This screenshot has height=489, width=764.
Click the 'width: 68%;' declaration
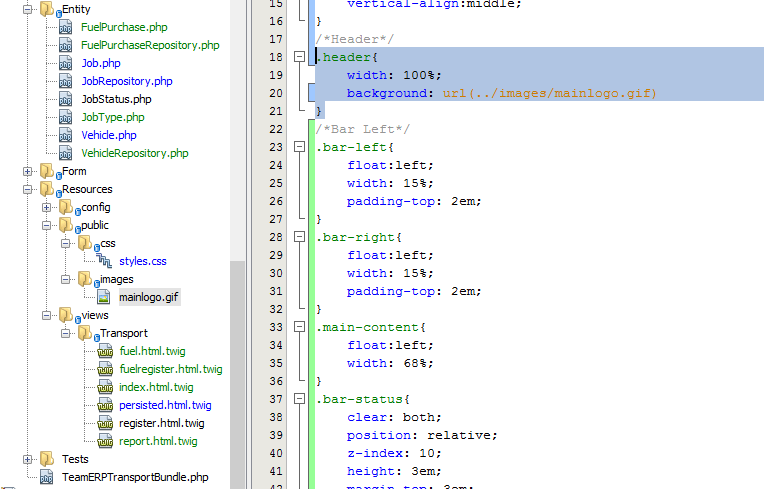[x=390, y=363]
